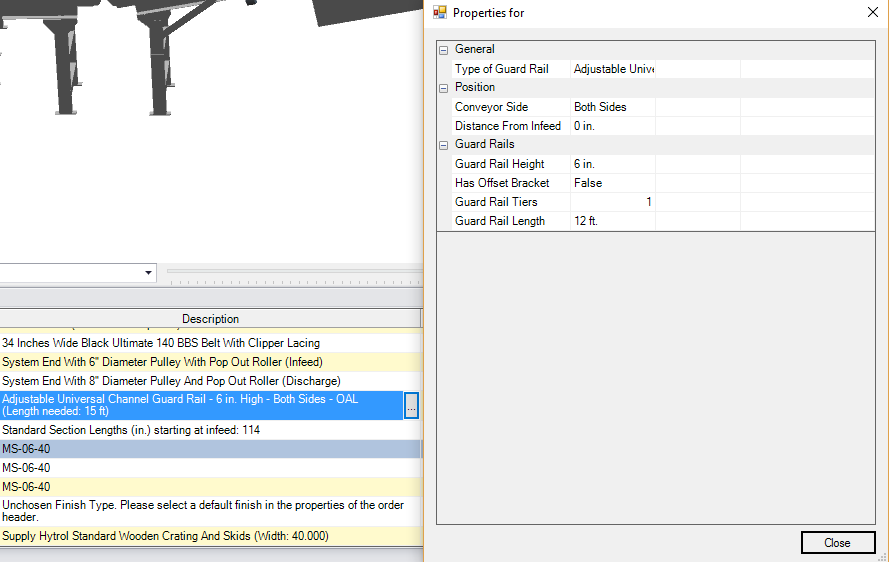Image resolution: width=889 pixels, height=562 pixels.
Task: Select Conveyor Side value Both Sides
Action: [612, 107]
